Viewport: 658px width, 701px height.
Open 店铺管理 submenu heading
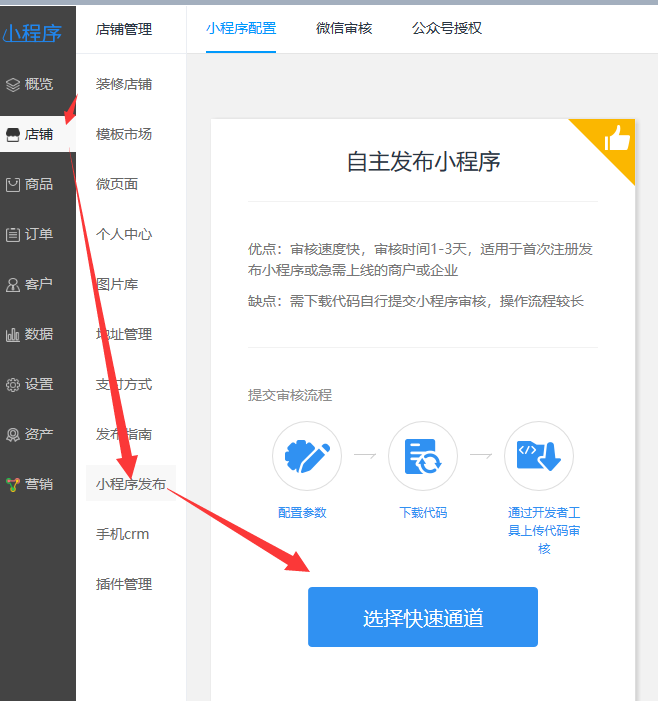124,30
